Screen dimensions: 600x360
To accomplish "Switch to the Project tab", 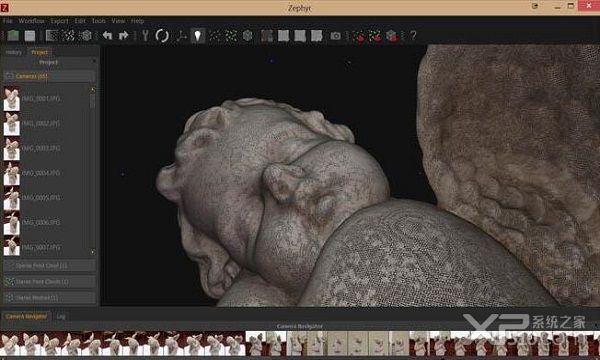I will click(39, 52).
